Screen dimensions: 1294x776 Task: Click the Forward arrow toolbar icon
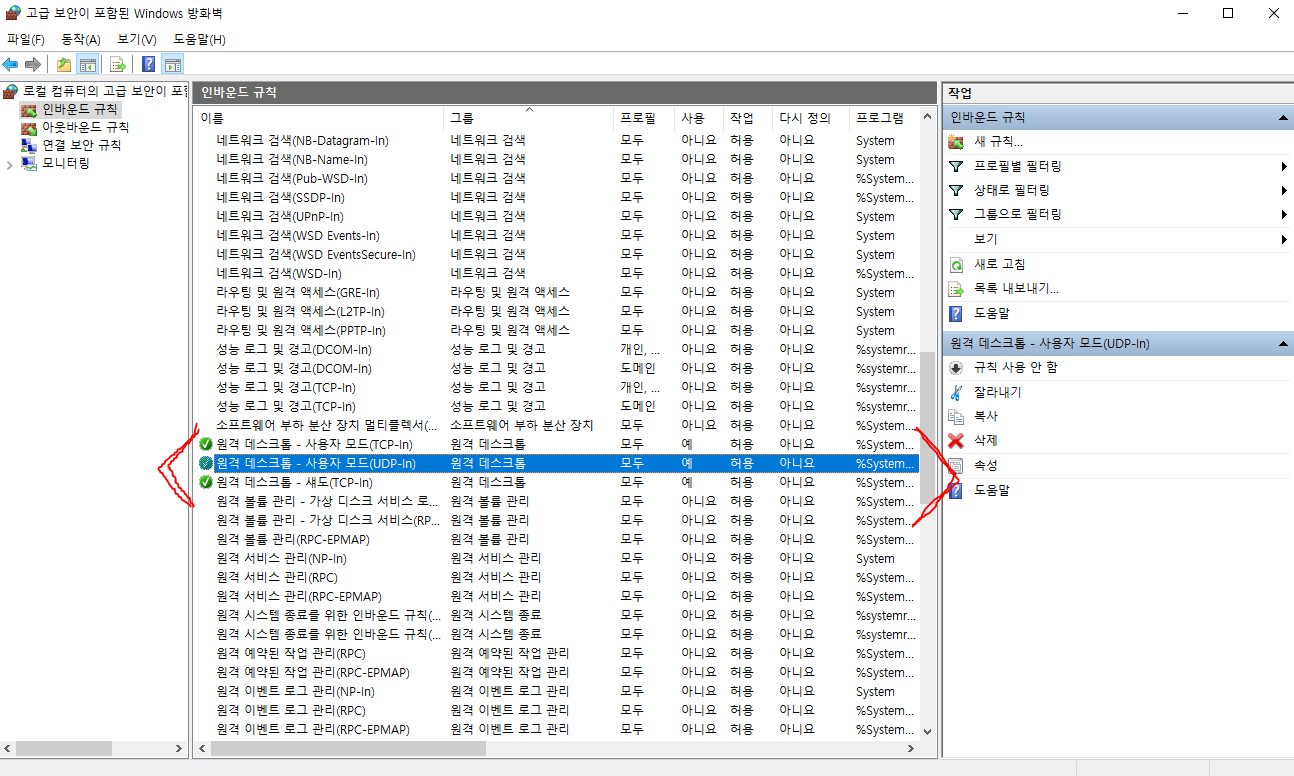pyautogui.click(x=33, y=64)
